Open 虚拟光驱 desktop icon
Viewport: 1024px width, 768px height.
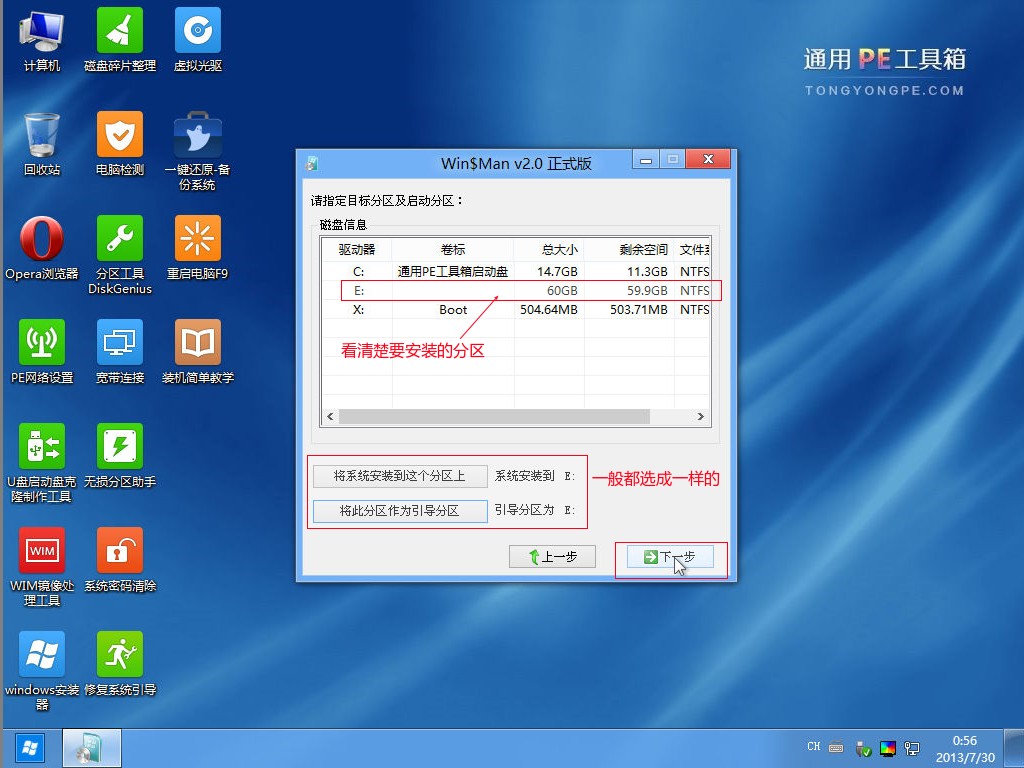(197, 39)
